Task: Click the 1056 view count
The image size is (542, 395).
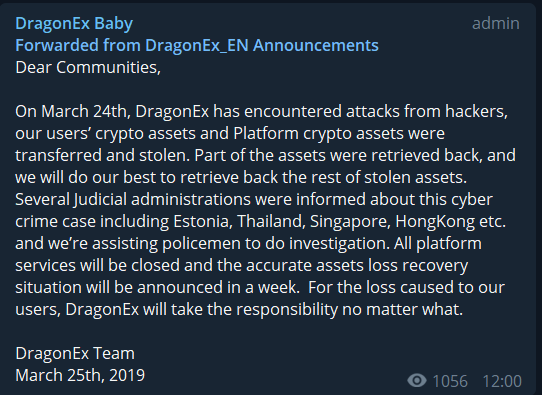Action: [450, 381]
